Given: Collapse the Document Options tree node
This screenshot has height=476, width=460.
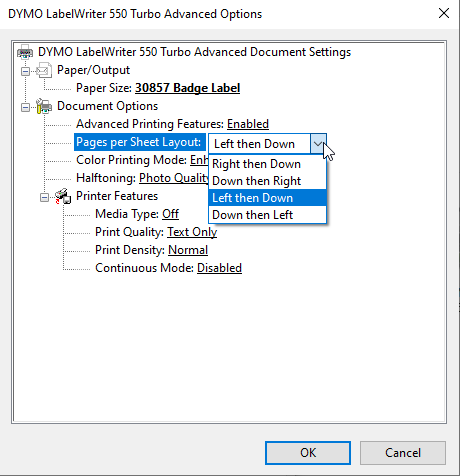Looking at the screenshot, I should click(25, 107).
